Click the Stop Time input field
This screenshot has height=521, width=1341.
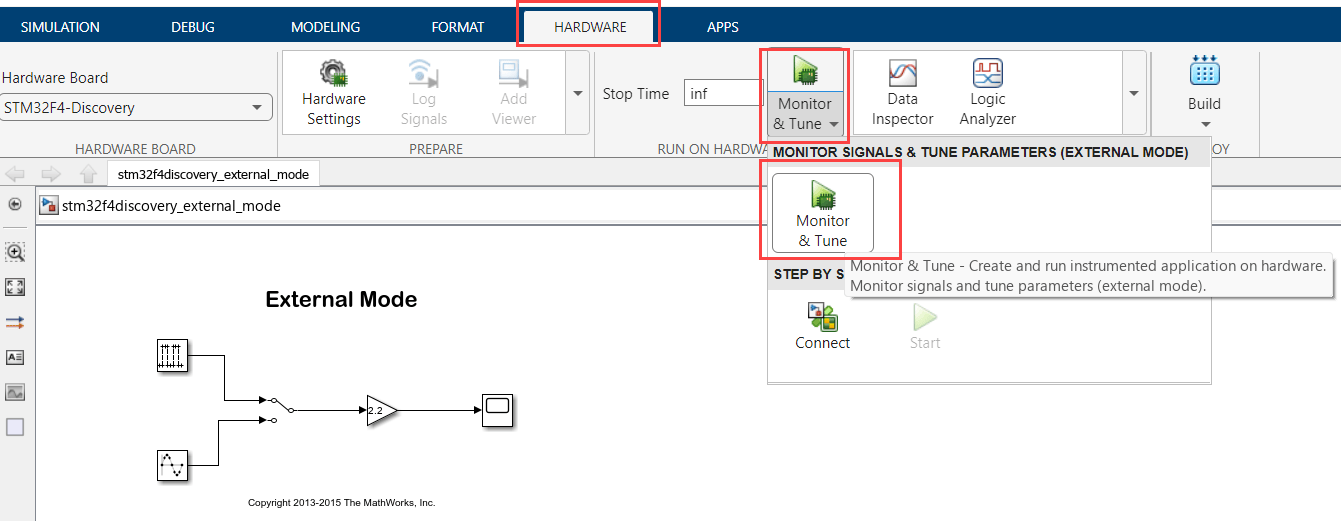point(724,93)
